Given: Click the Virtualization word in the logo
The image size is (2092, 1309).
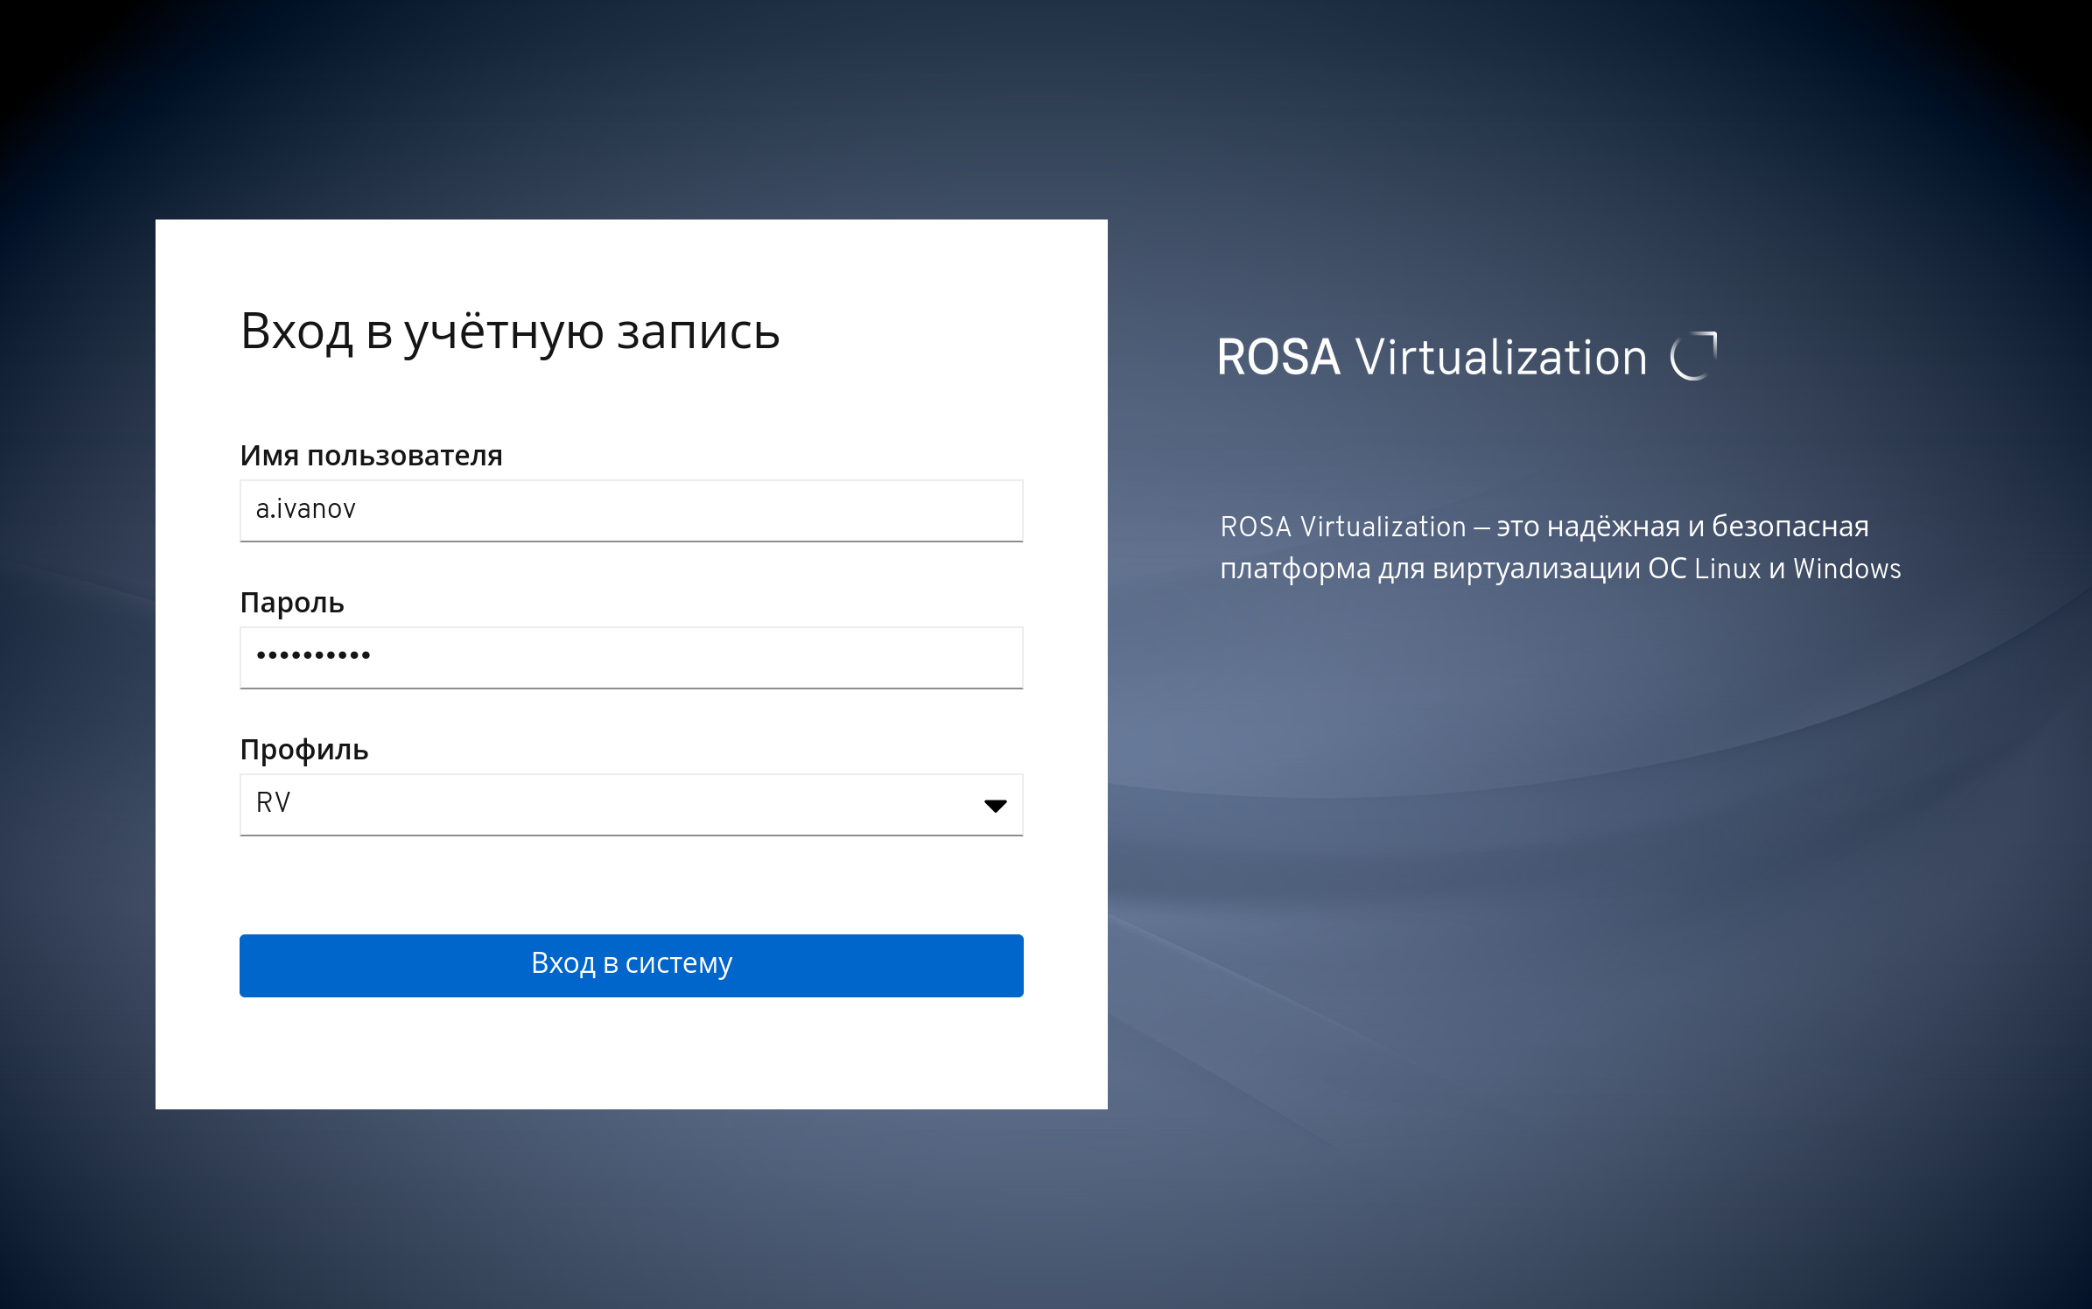Looking at the screenshot, I should pyautogui.click(x=1500, y=357).
